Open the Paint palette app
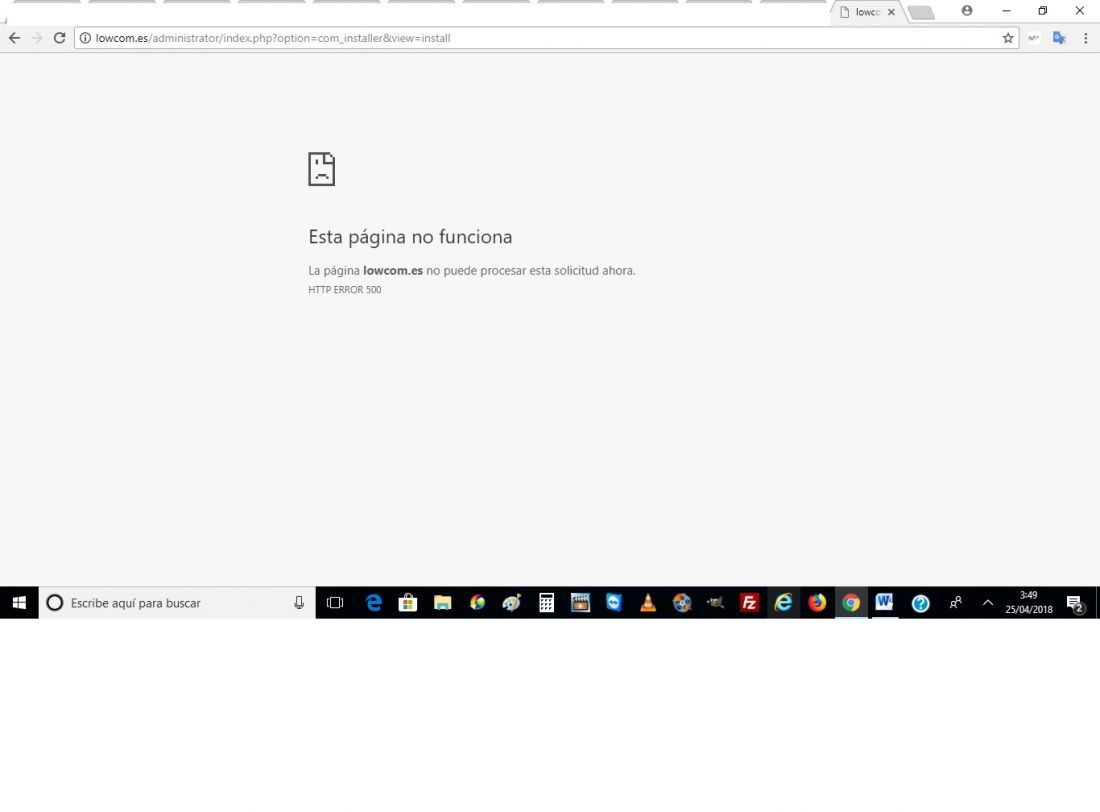The image size is (1100, 812). [511, 603]
